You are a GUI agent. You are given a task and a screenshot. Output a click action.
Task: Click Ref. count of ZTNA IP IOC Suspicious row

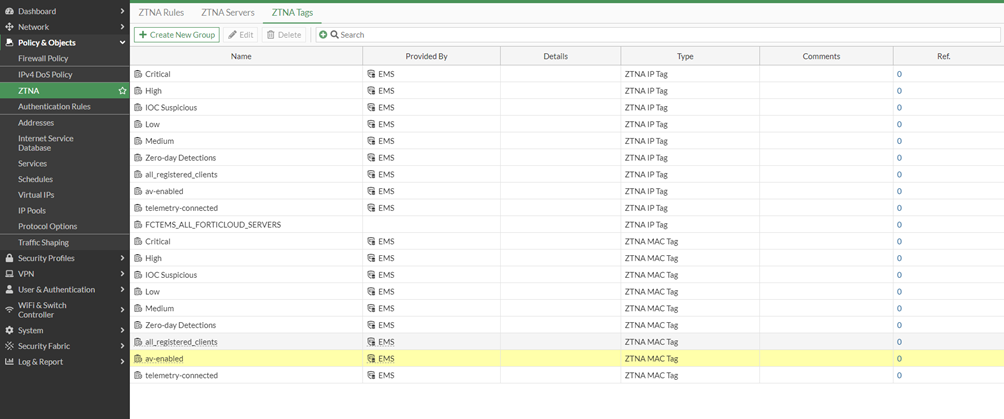(899, 108)
